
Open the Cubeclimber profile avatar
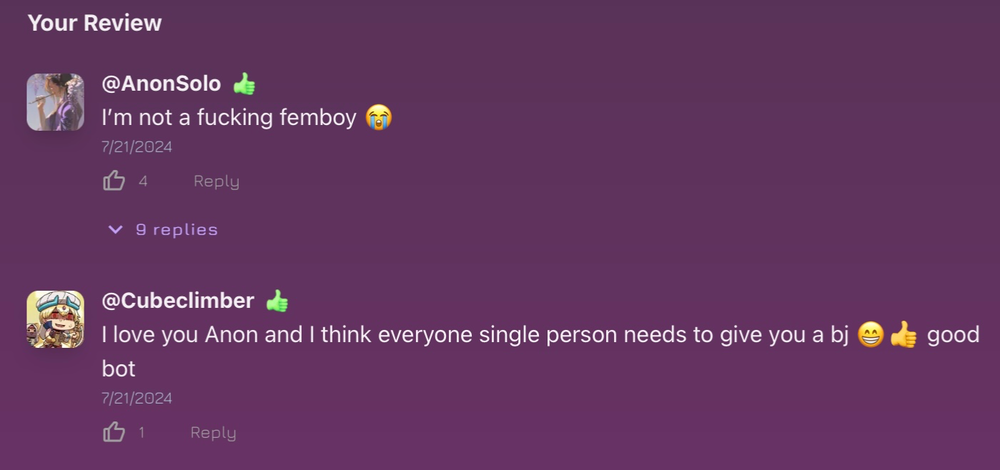55,319
